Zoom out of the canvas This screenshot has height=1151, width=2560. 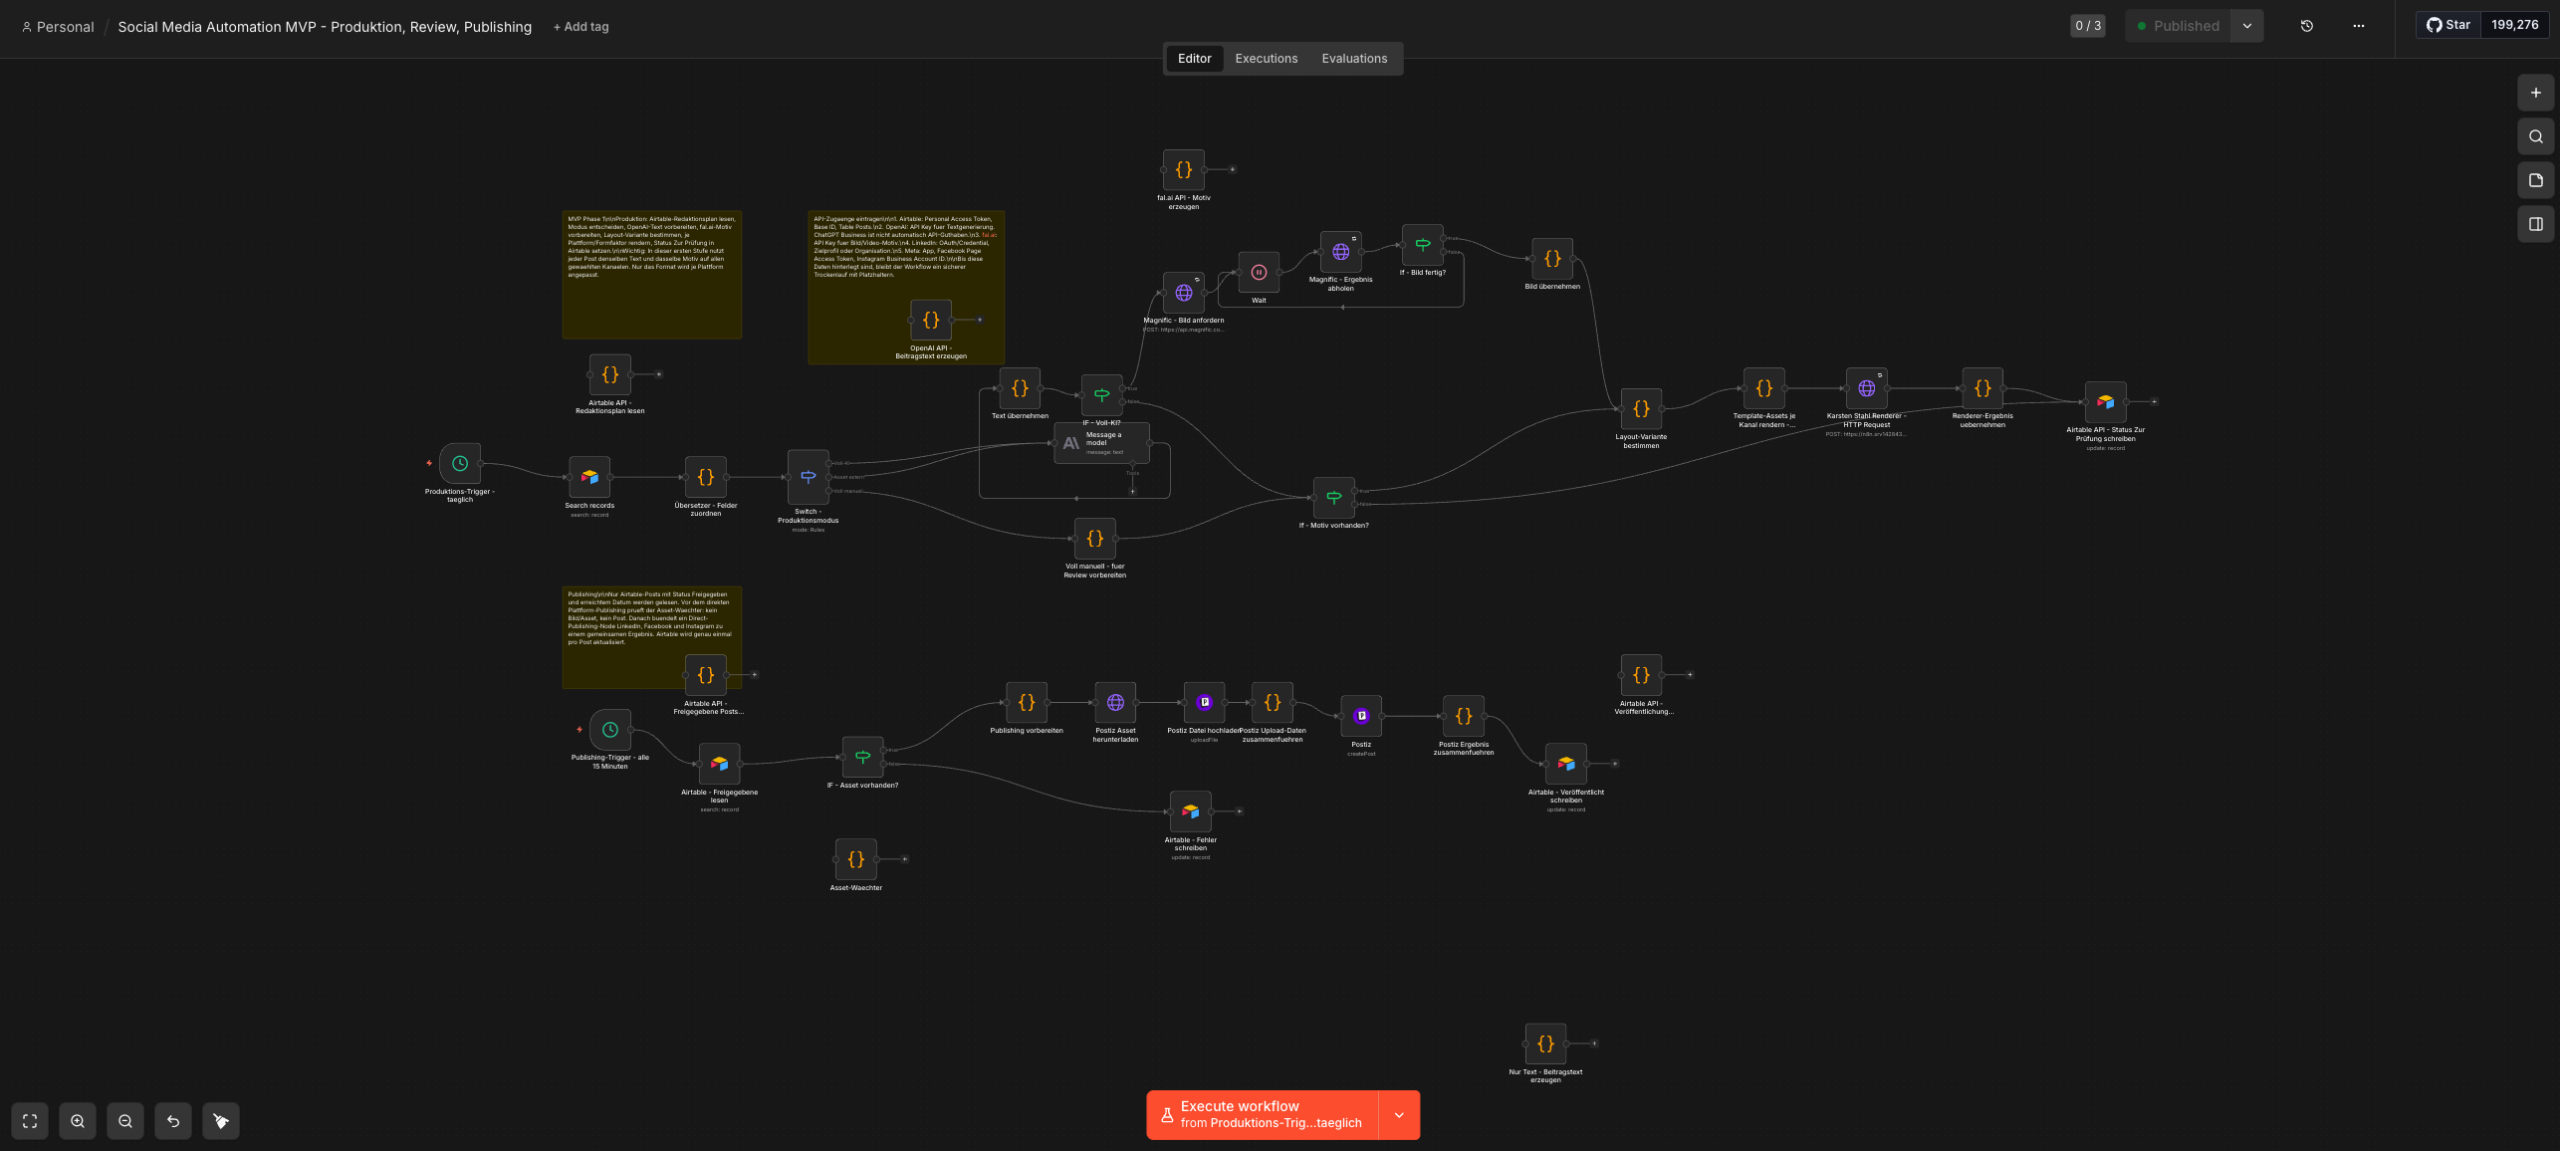tap(125, 1121)
